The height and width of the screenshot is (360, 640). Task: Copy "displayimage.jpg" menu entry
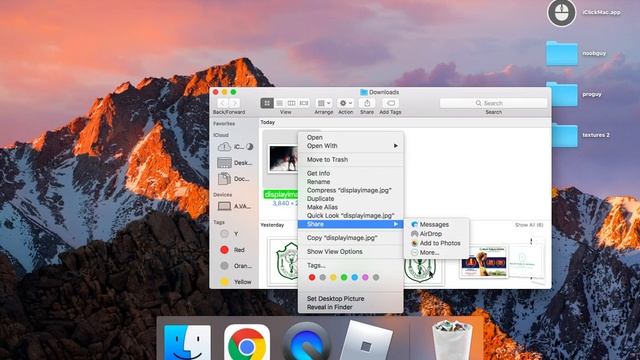click(x=351, y=238)
